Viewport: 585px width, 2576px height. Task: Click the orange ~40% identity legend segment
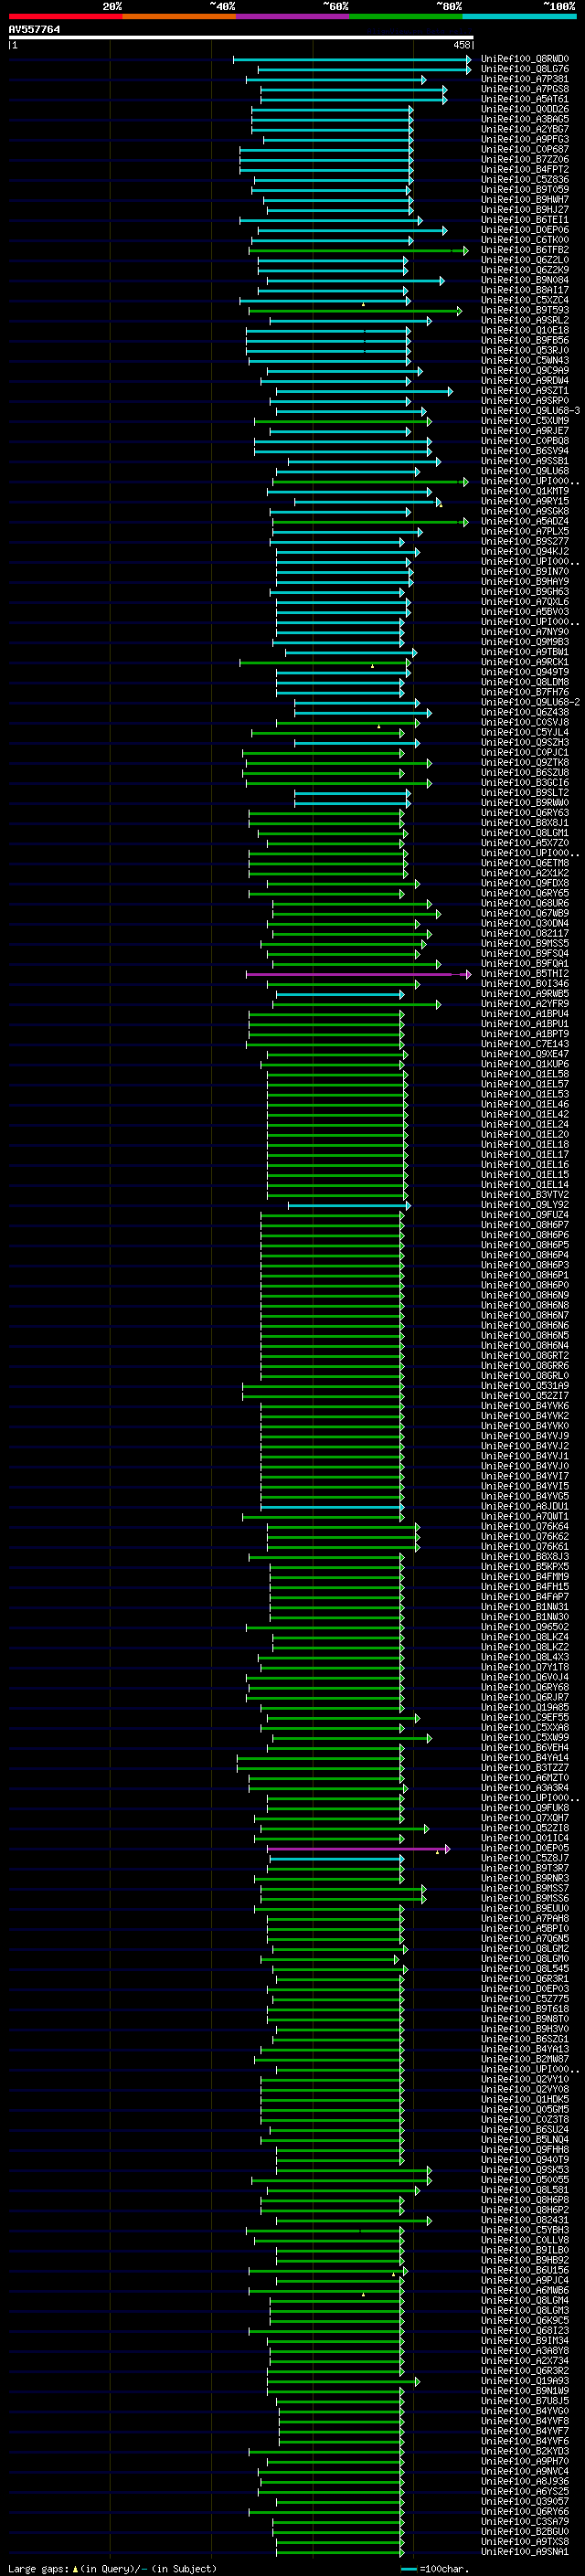pyautogui.click(x=179, y=16)
